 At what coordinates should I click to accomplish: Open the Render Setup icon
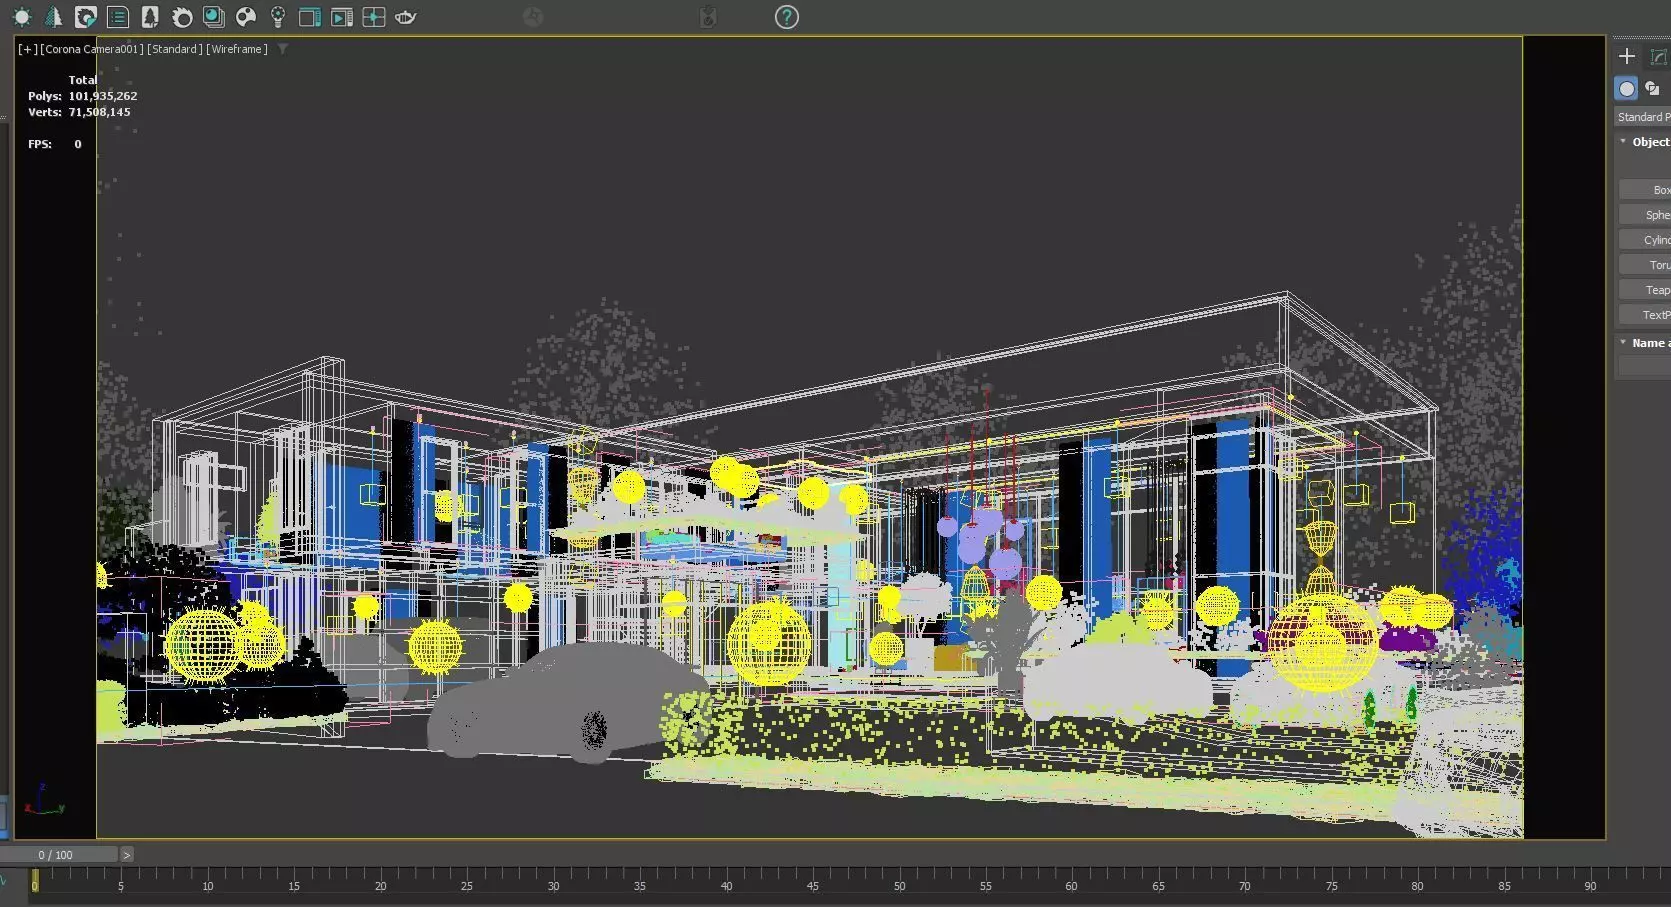310,17
